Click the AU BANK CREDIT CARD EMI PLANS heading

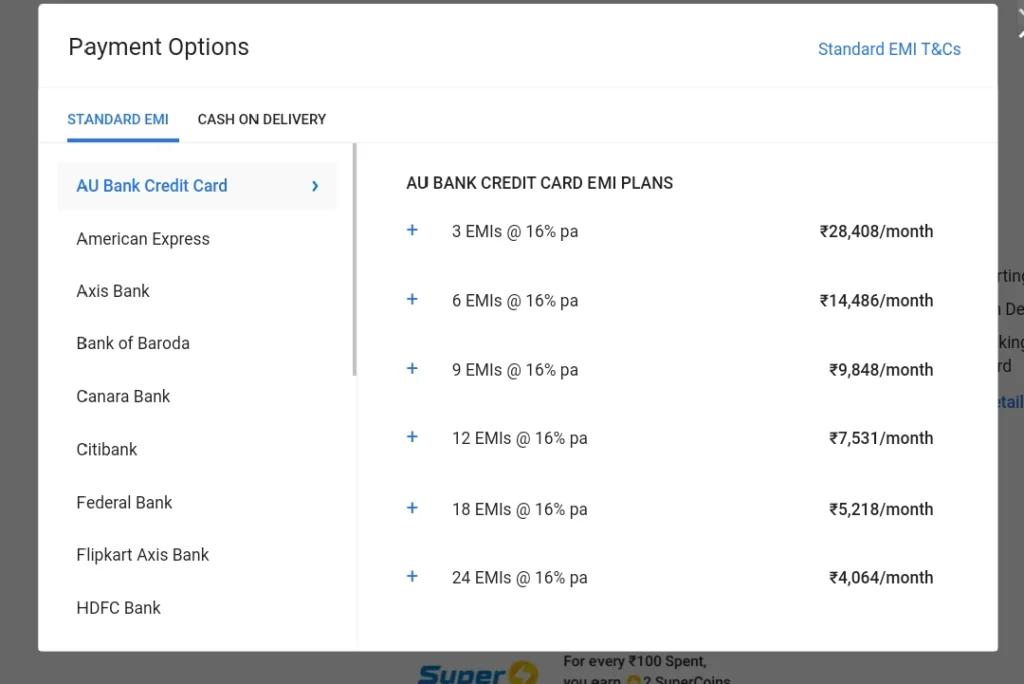539,183
